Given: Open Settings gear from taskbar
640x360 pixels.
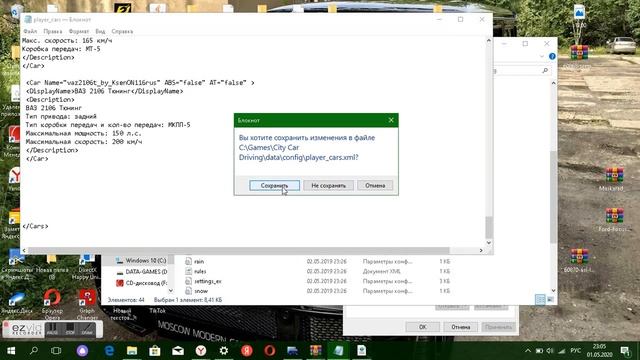Looking at the screenshot, I should [x=224, y=351].
